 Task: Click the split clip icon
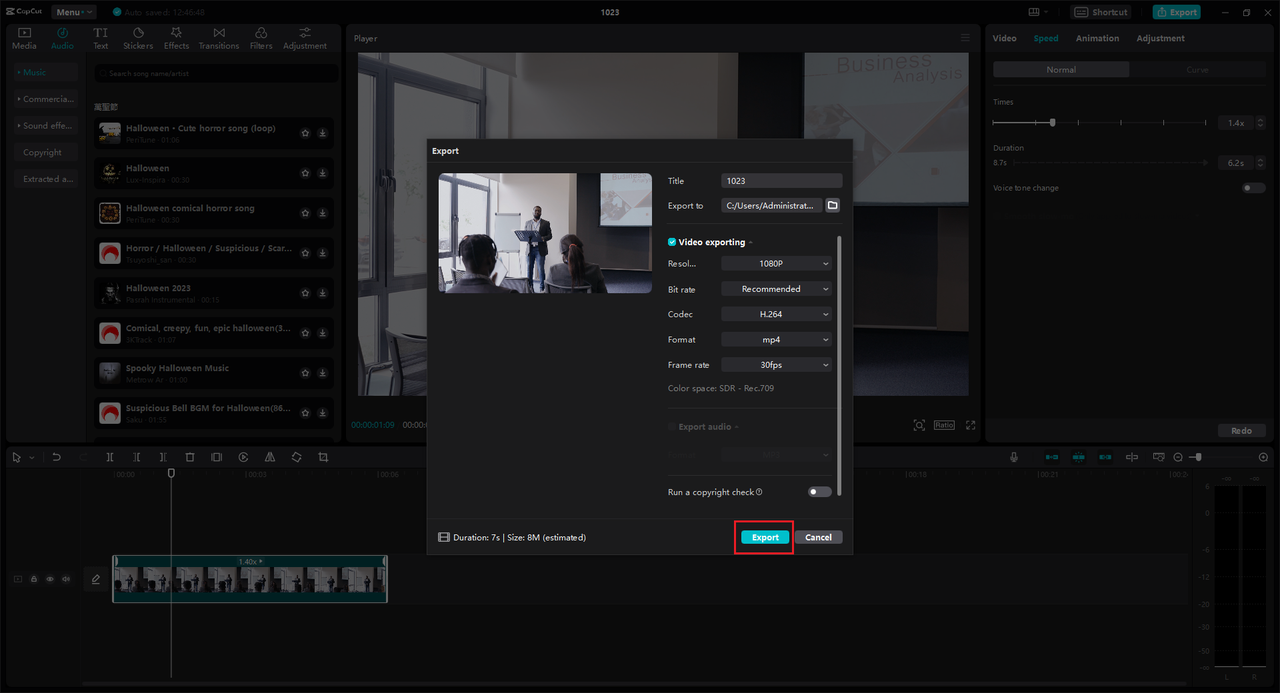(110, 457)
